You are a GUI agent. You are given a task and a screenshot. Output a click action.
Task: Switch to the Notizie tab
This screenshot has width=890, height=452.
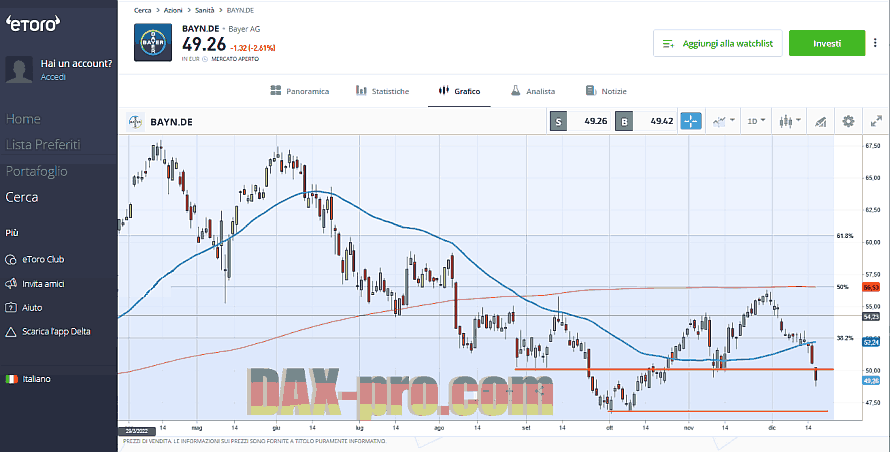(606, 91)
